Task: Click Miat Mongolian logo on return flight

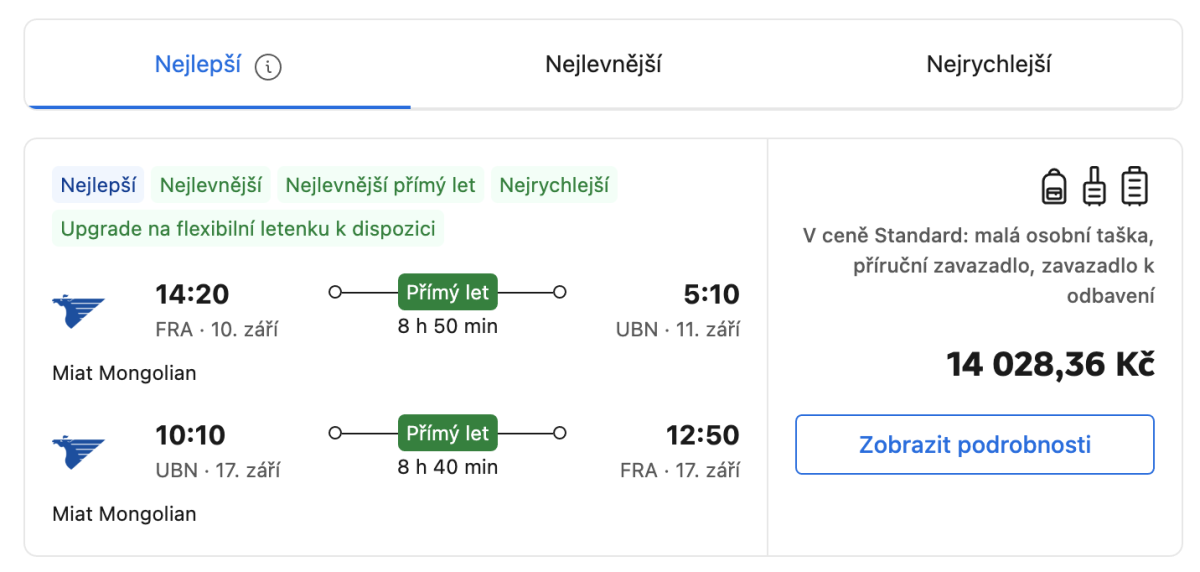Action: pos(78,451)
